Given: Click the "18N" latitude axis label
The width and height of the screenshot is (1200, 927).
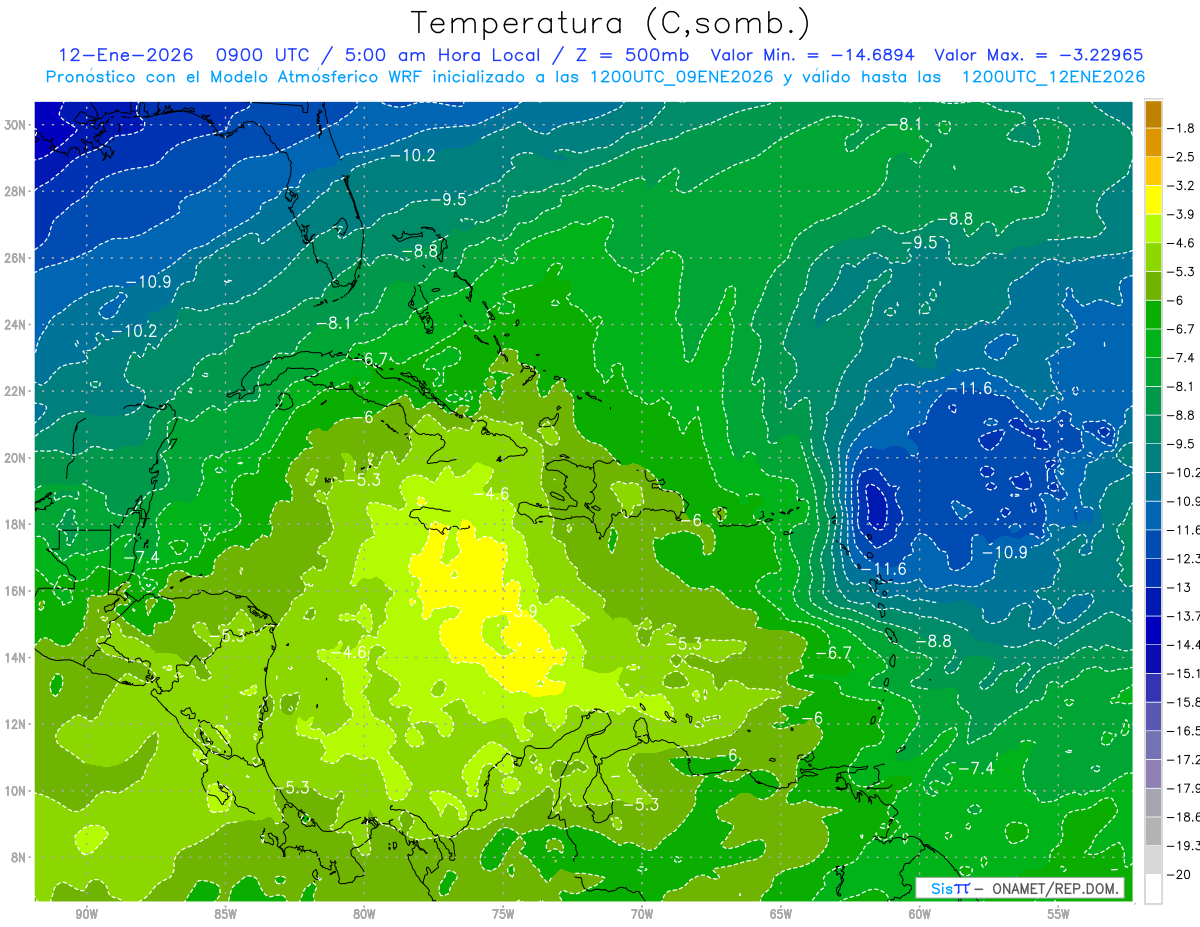Looking at the screenshot, I should (16, 524).
